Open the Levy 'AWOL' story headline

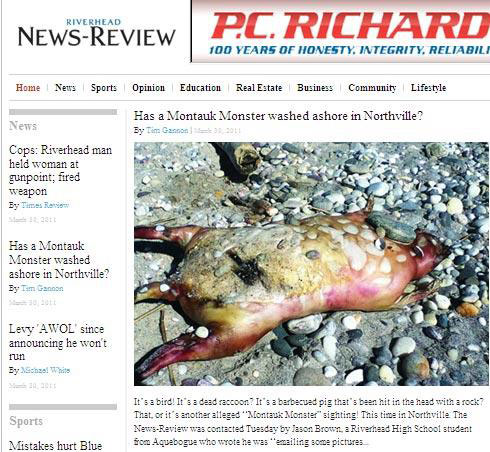point(57,342)
